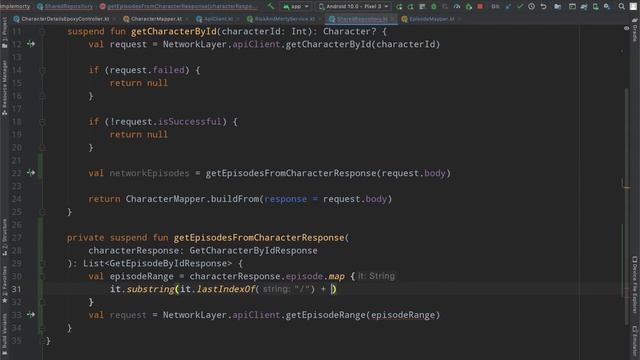This screenshot has height=360, width=640.
Task: Click the red Stop button
Action: pyautogui.click(x=480, y=7)
